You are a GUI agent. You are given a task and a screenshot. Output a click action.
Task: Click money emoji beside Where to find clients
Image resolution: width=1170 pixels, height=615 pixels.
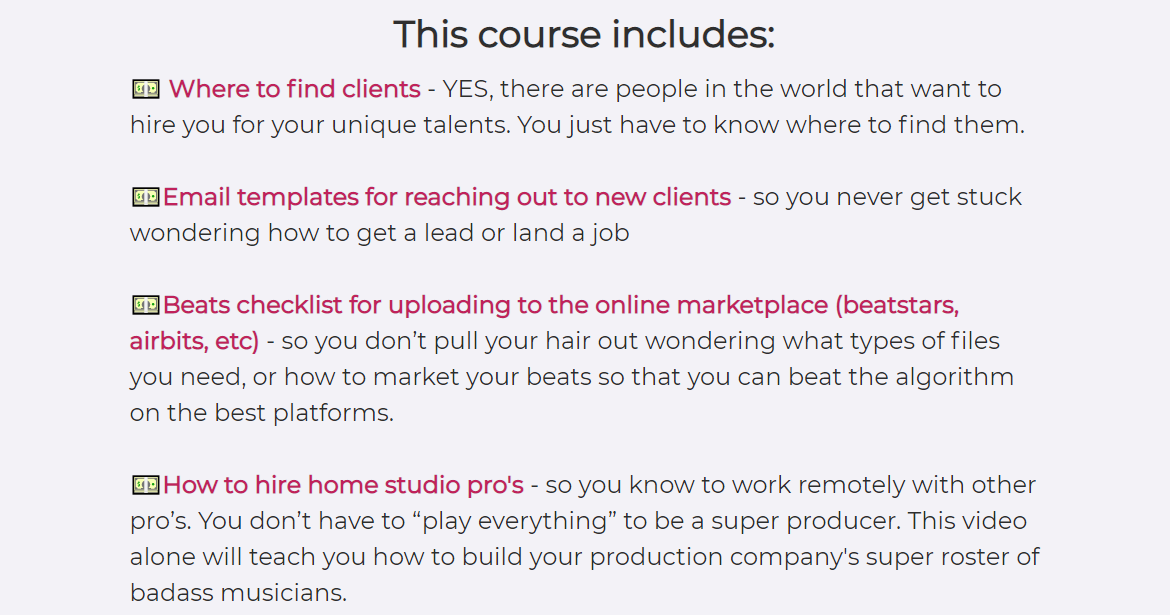tap(146, 90)
